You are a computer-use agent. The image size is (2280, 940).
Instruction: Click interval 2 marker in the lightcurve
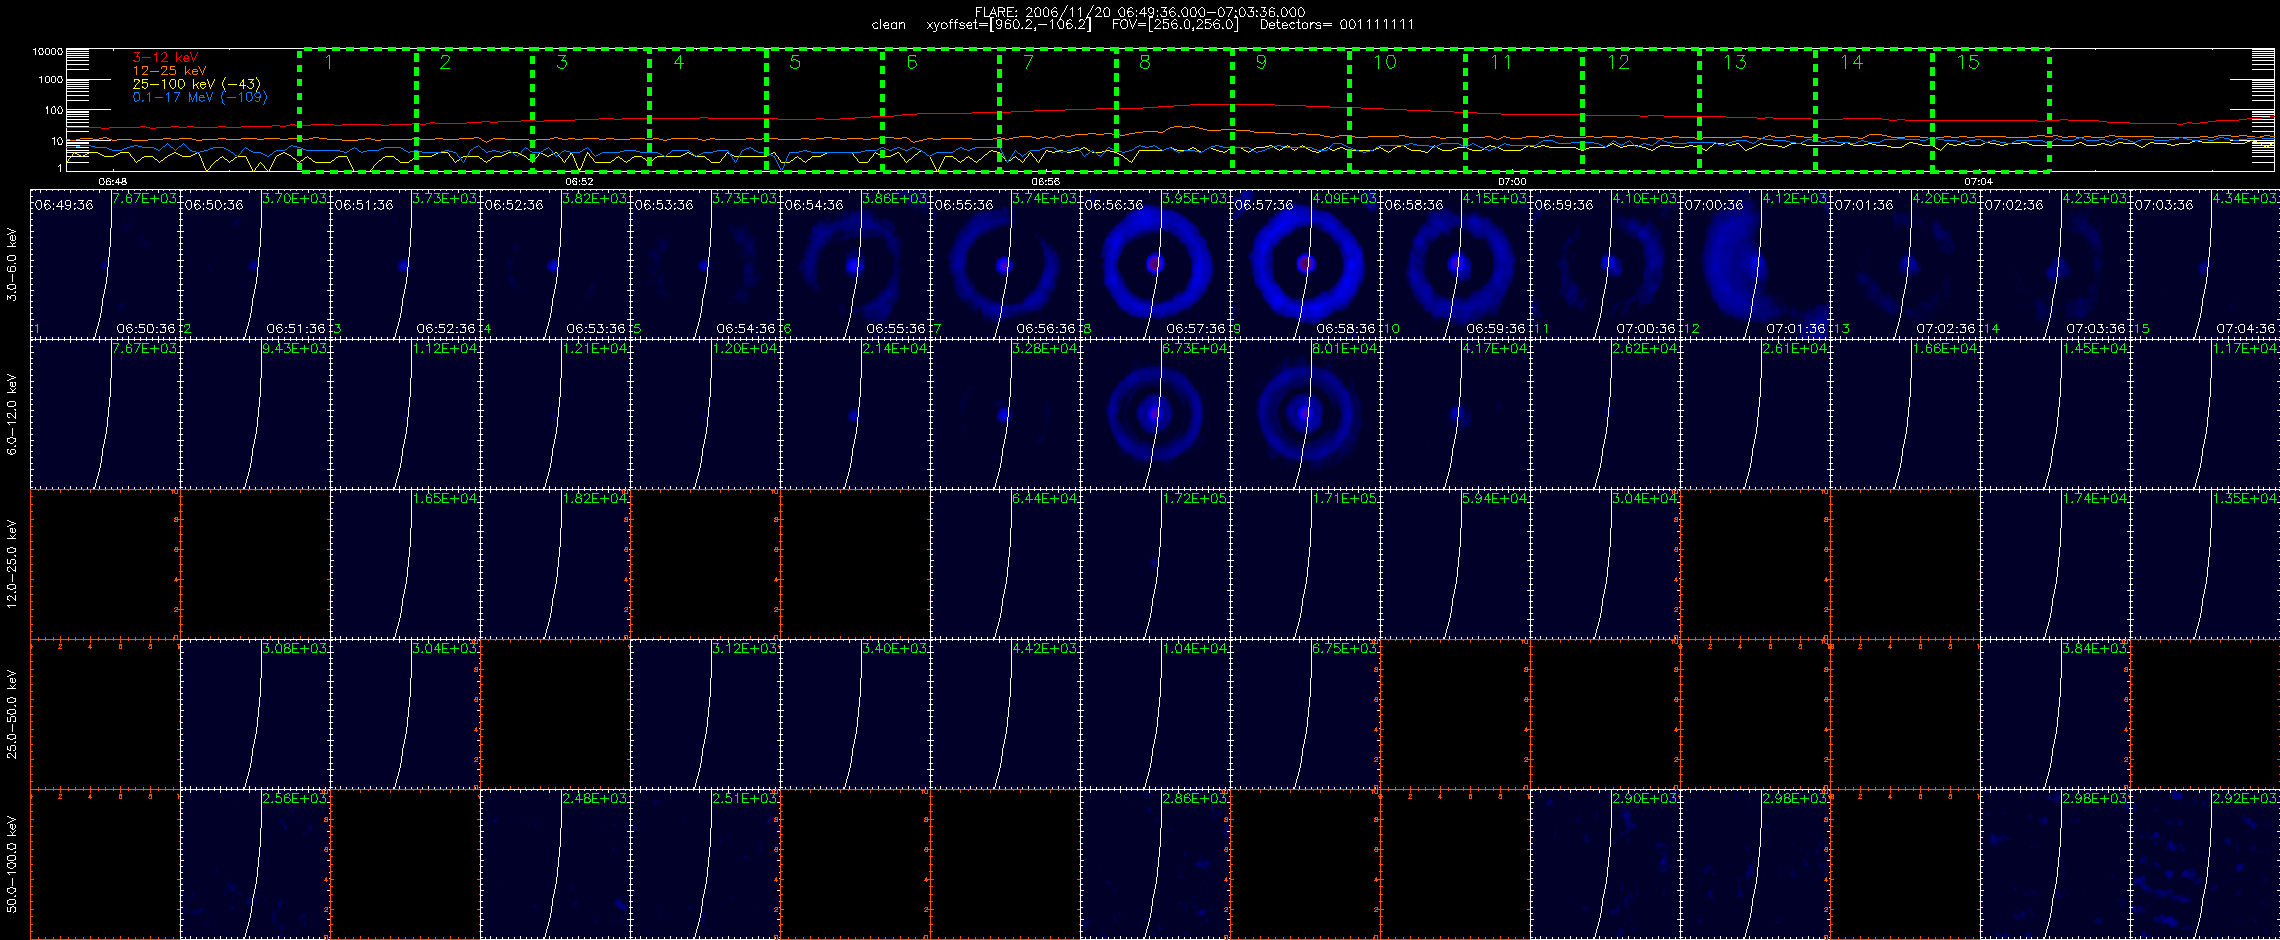[445, 62]
